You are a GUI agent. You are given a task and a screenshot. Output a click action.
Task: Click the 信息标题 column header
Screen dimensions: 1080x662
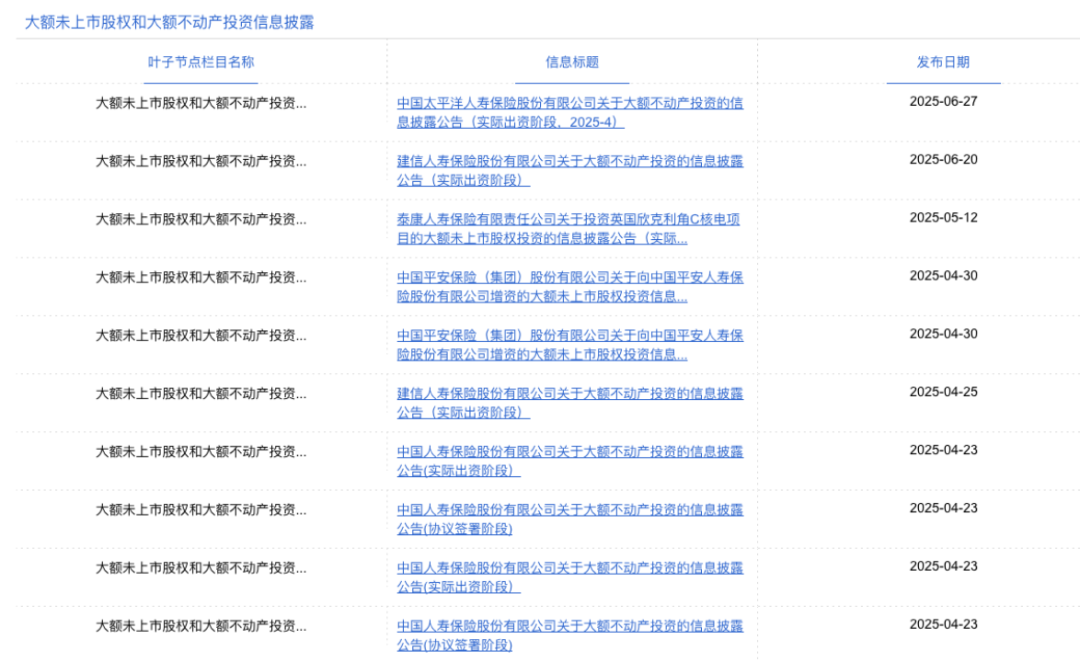point(572,62)
